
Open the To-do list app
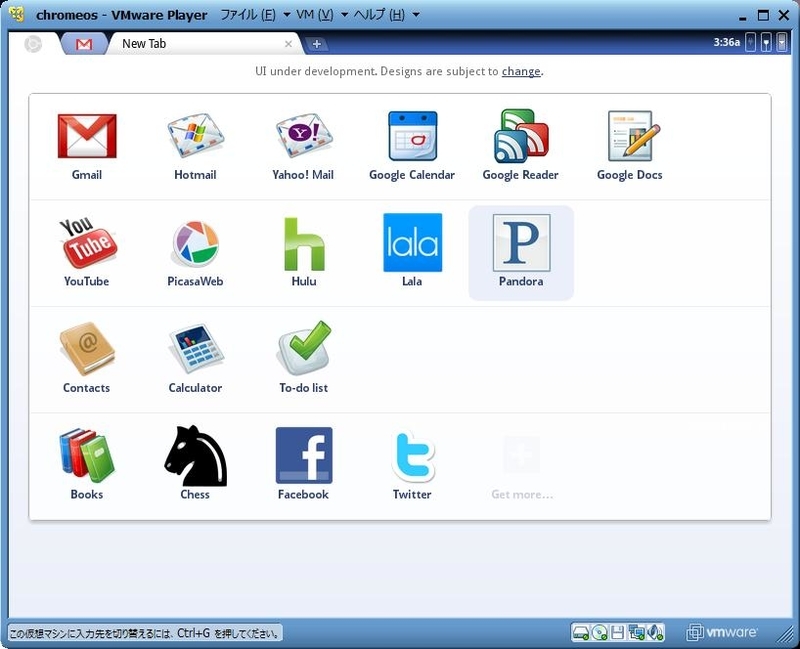(304, 359)
